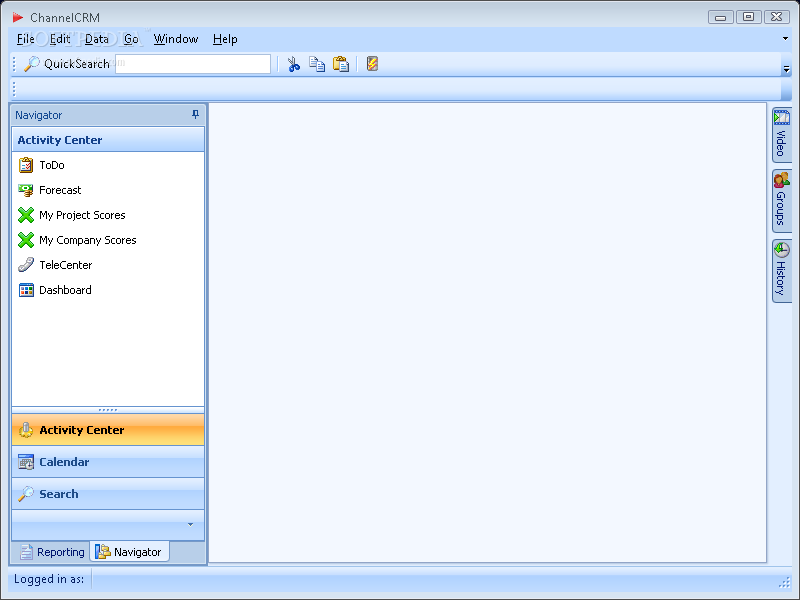Open the menu bar overflow arrow
Viewport: 800px width, 600px height.
click(785, 38)
